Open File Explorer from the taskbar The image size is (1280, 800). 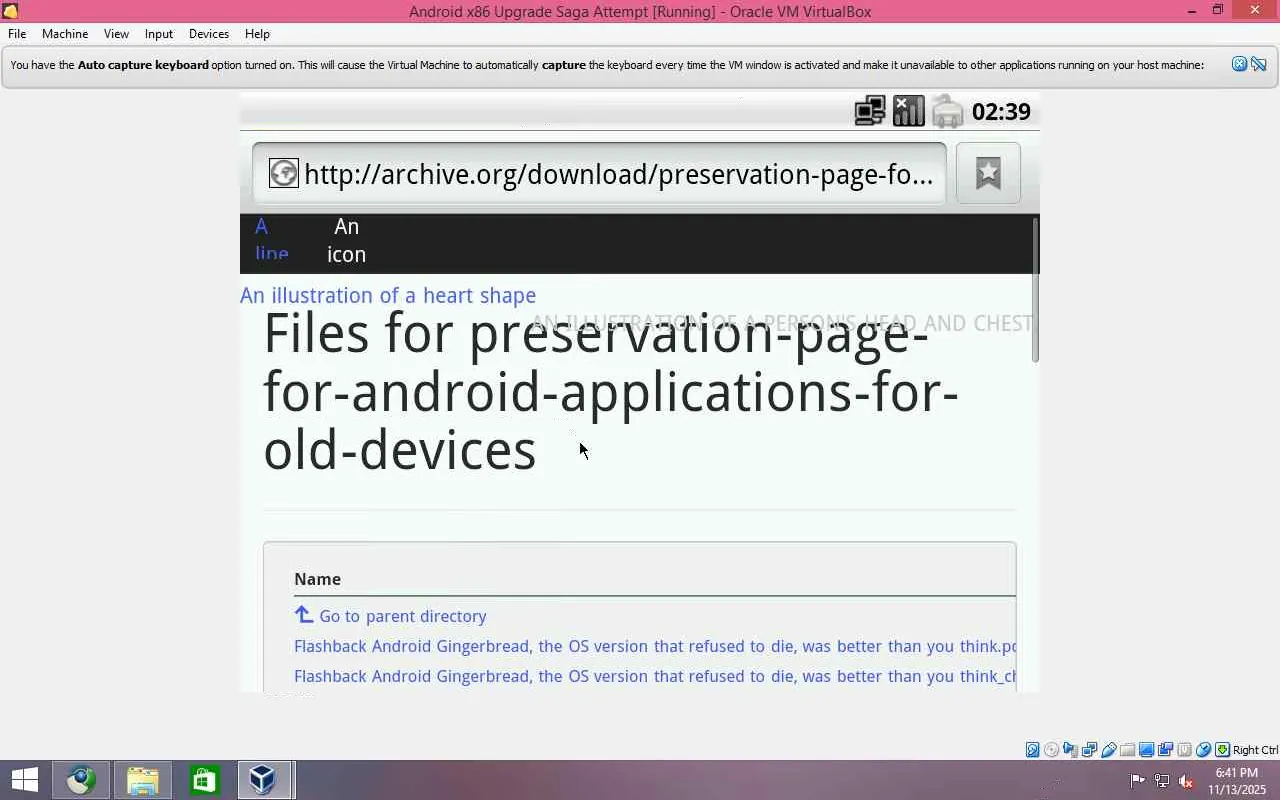click(x=143, y=780)
